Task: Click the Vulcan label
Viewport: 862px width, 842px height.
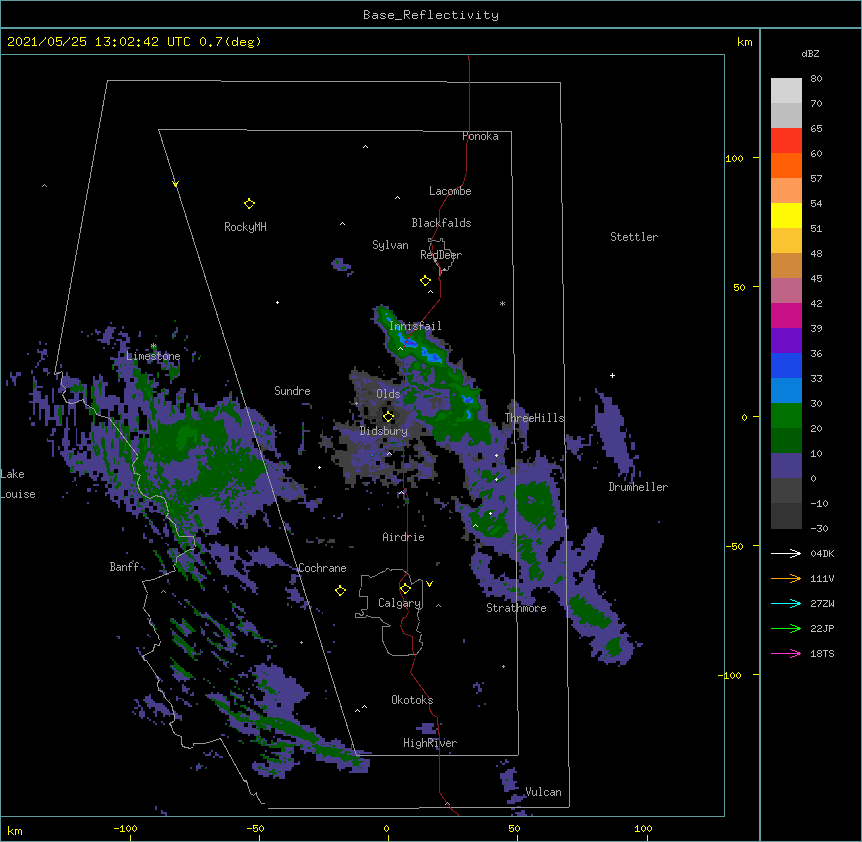Action: pos(543,792)
